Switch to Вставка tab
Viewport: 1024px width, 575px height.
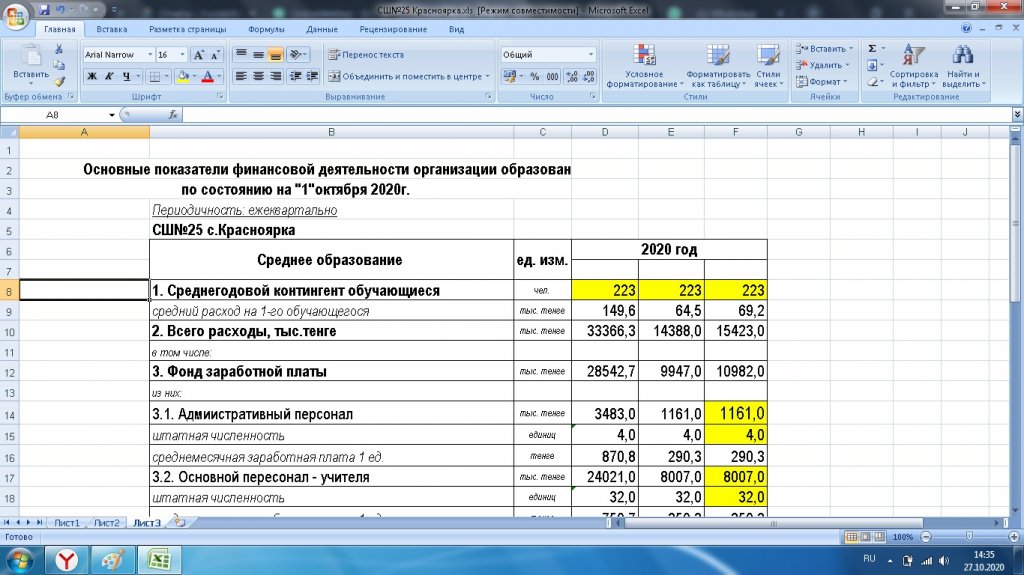pyautogui.click(x=112, y=29)
